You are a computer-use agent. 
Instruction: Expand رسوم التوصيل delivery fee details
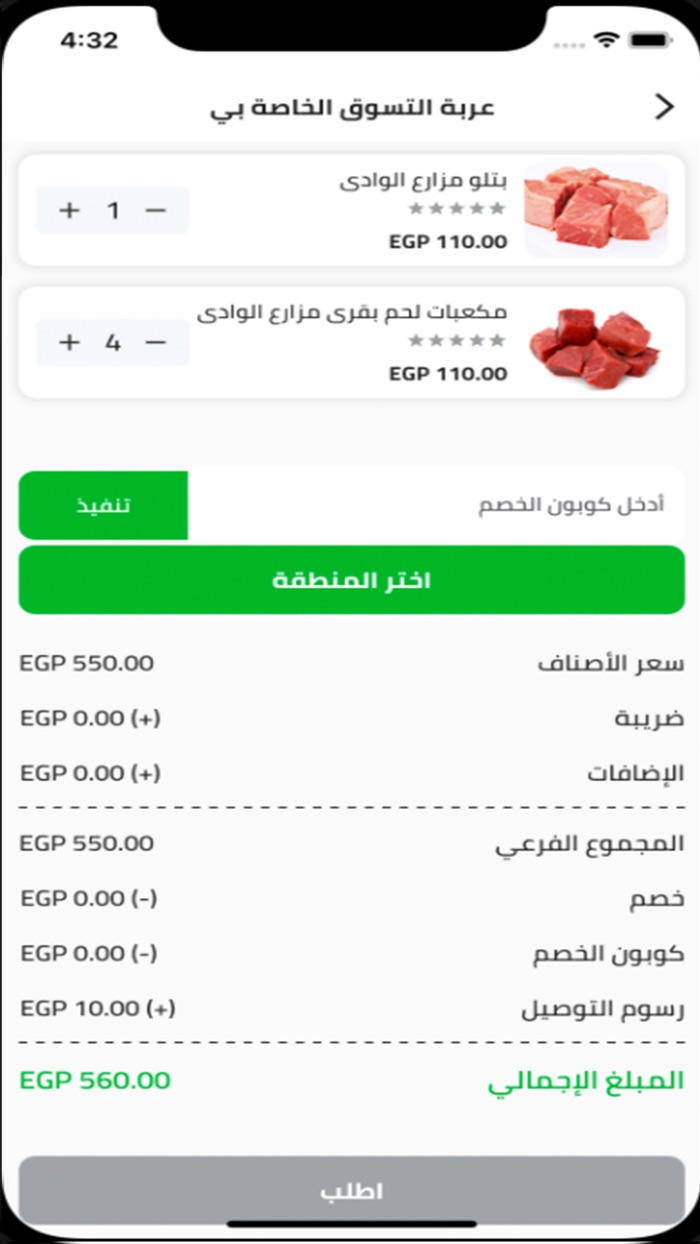[x=350, y=1008]
